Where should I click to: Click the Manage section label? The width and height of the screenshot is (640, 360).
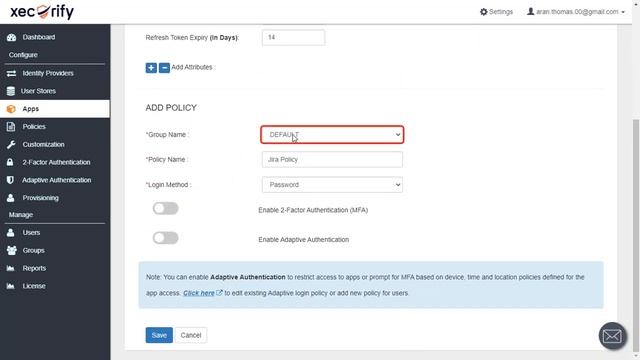click(x=21, y=215)
